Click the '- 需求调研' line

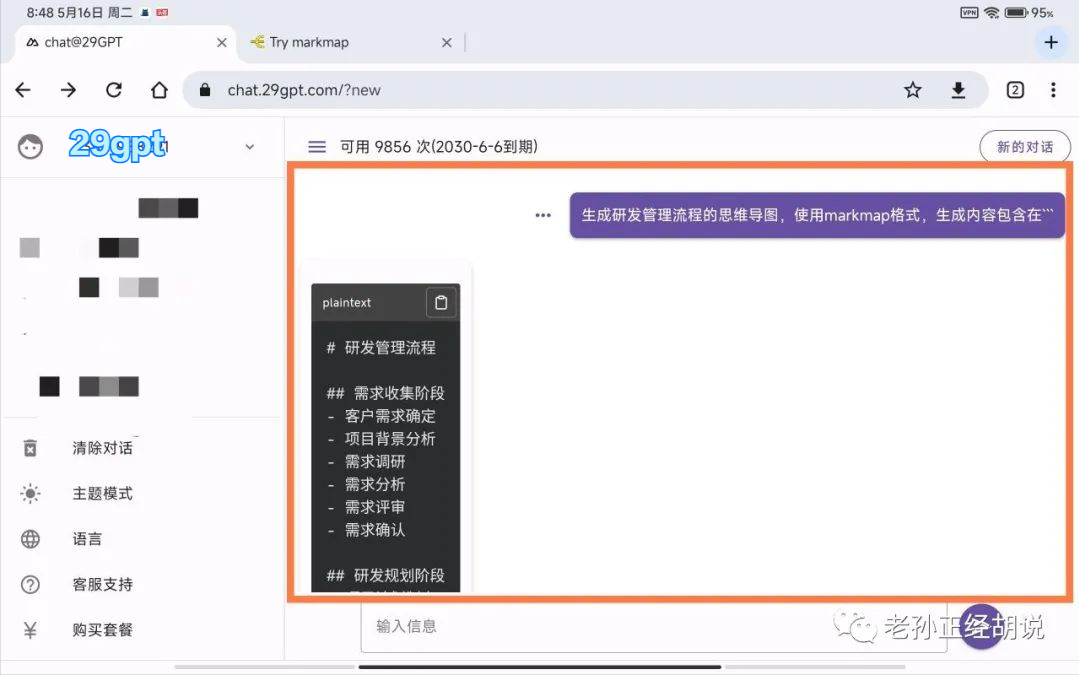[x=365, y=461]
